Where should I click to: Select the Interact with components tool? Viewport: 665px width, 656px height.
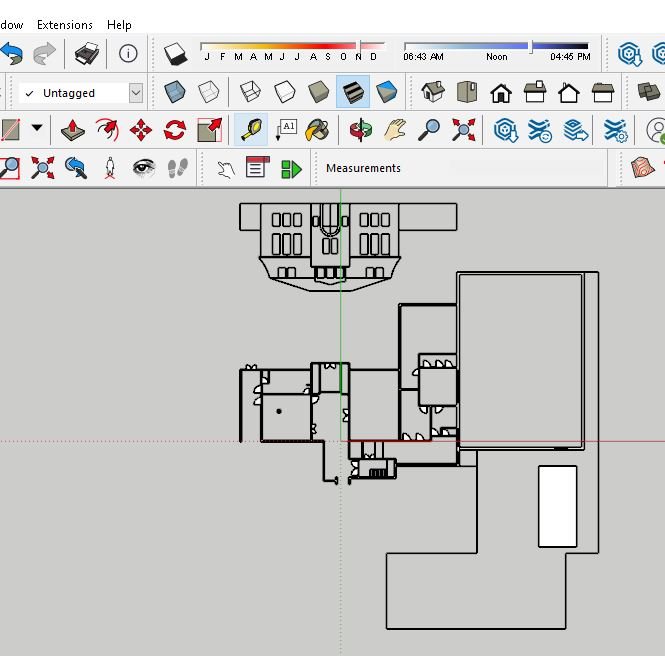[225, 169]
